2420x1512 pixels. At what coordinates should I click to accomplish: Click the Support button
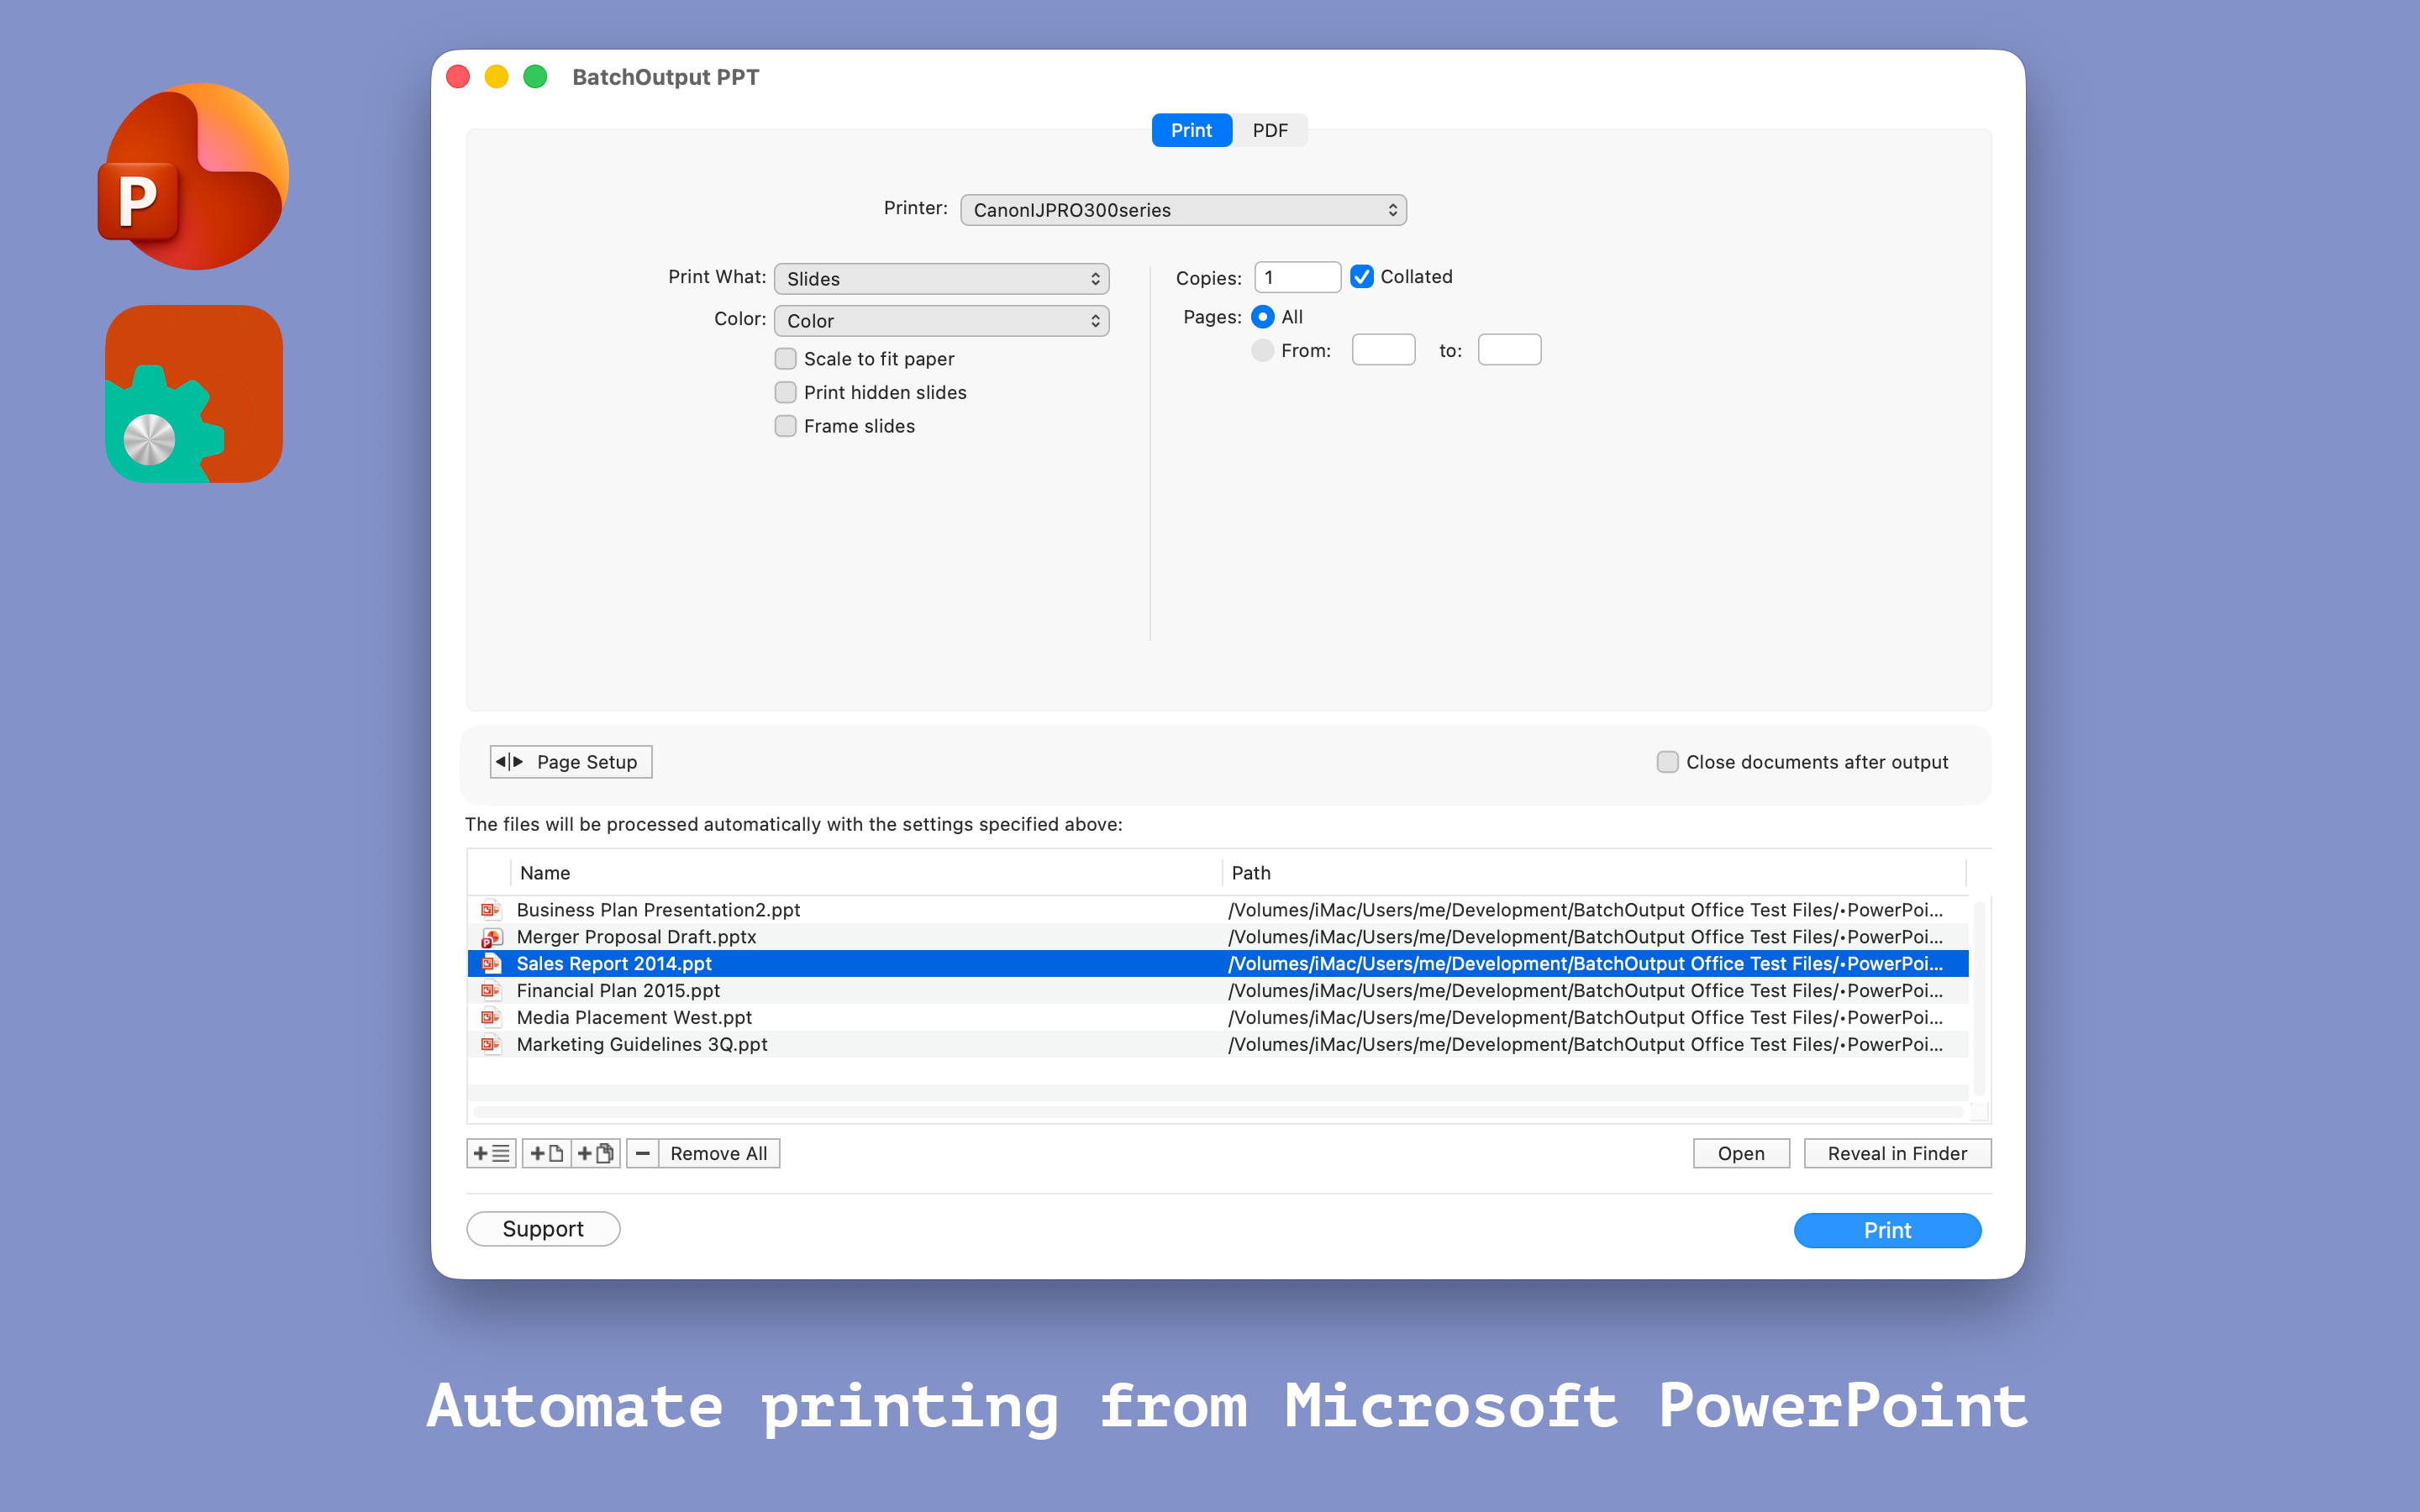[543, 1229]
